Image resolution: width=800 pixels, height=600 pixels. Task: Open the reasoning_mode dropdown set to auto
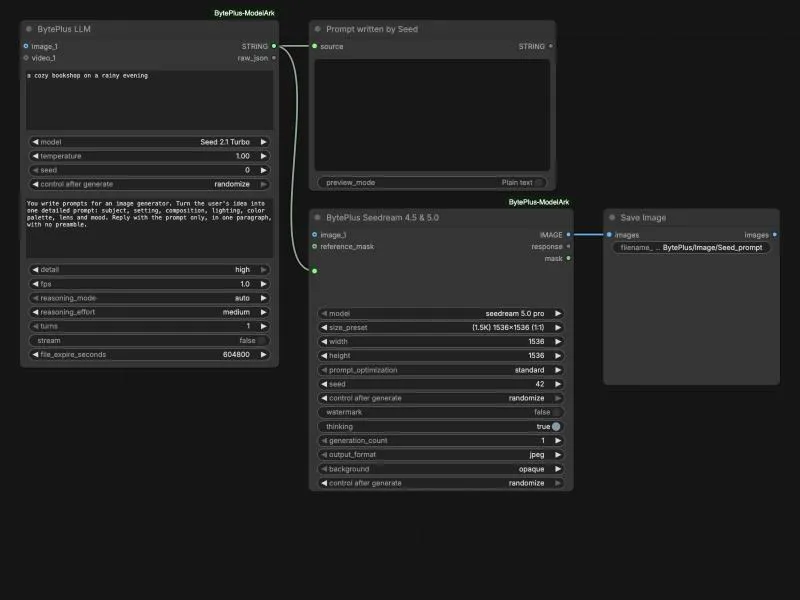149,298
